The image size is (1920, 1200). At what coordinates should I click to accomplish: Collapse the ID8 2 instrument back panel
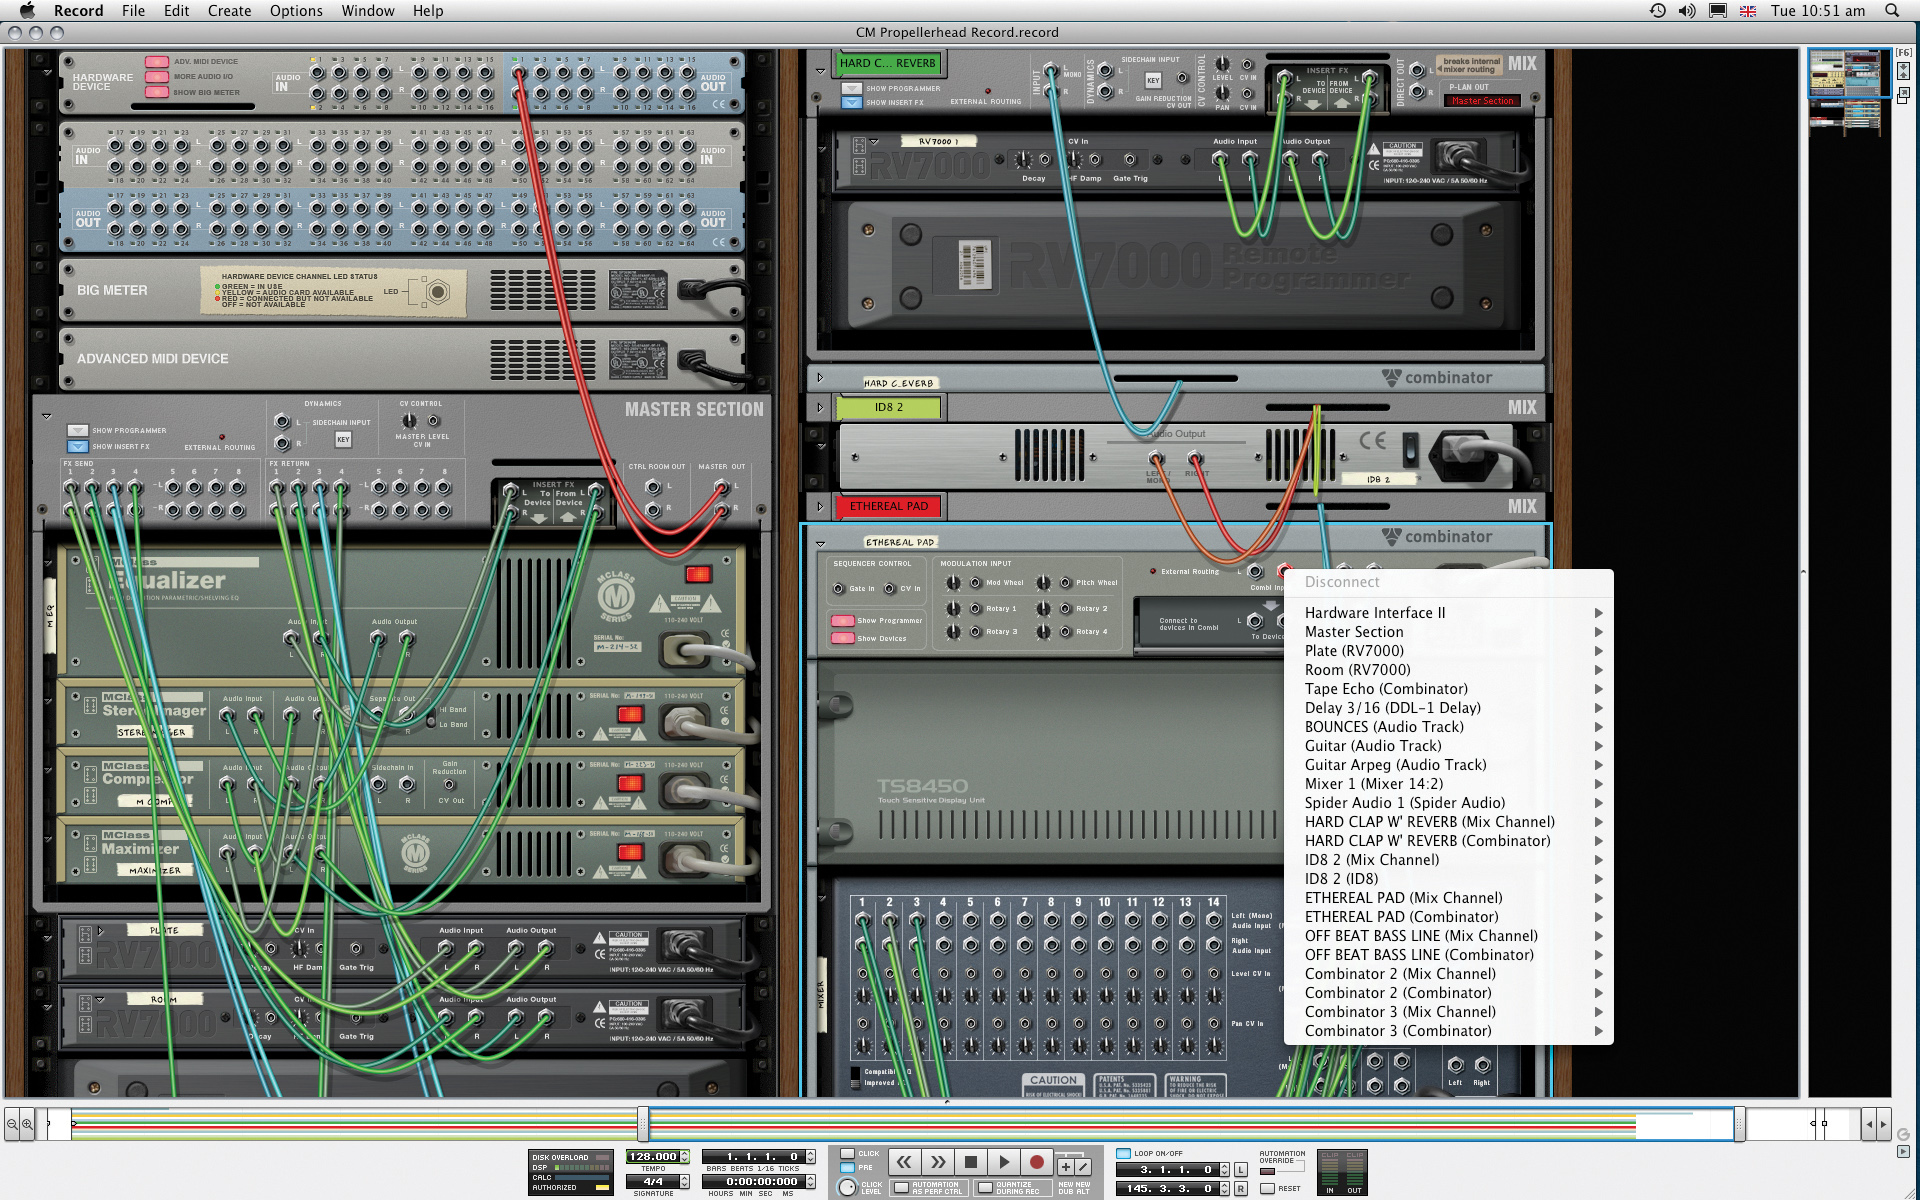pyautogui.click(x=820, y=446)
